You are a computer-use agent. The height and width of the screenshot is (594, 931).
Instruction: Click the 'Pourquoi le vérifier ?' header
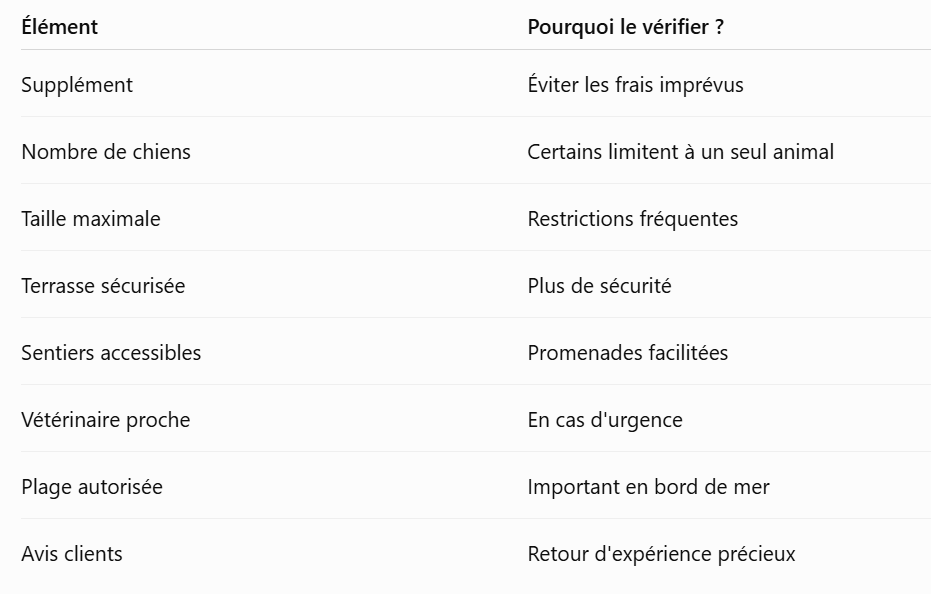[625, 27]
